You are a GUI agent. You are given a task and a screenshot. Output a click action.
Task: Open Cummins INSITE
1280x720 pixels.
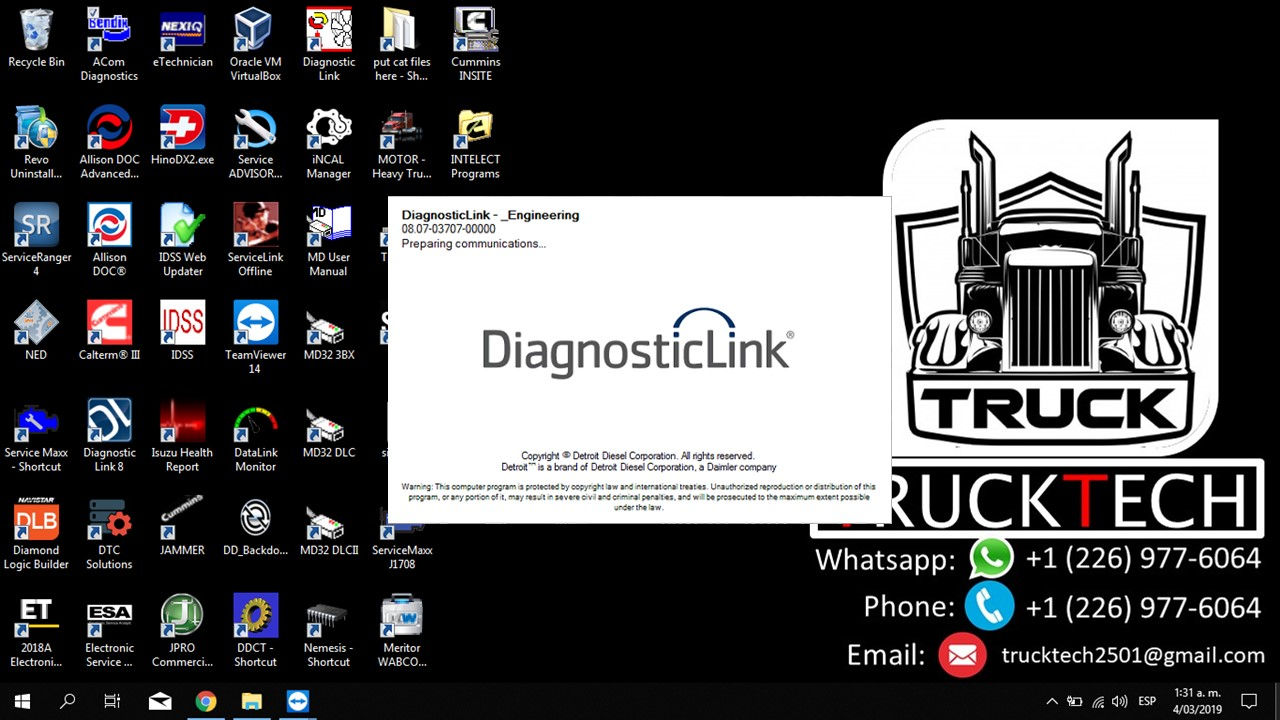[x=475, y=35]
